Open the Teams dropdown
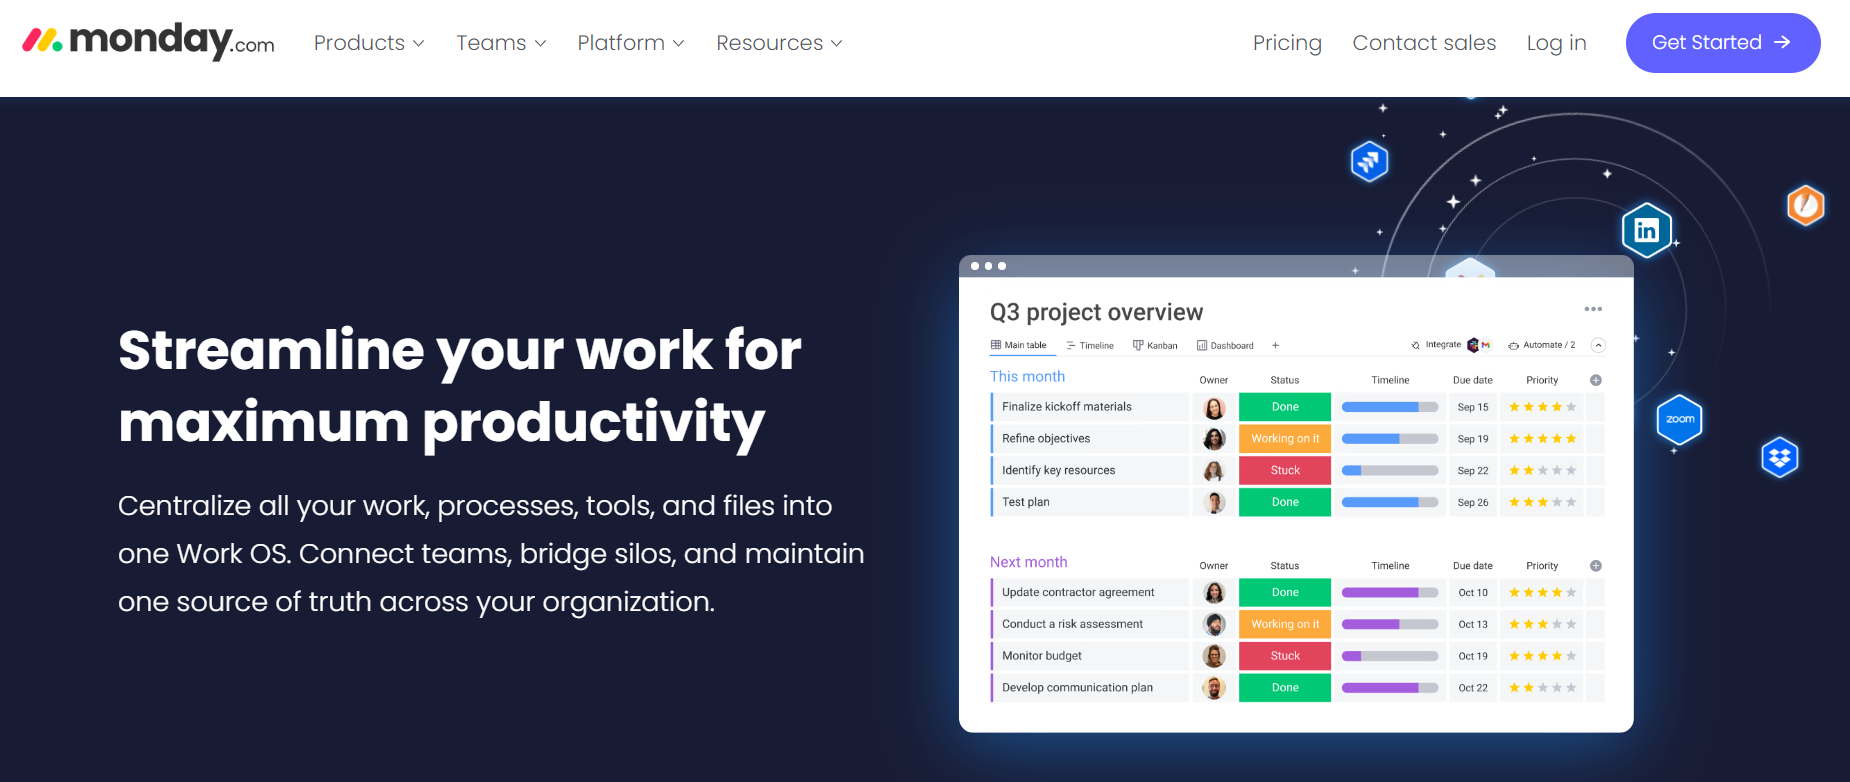This screenshot has width=1850, height=782. [x=501, y=43]
